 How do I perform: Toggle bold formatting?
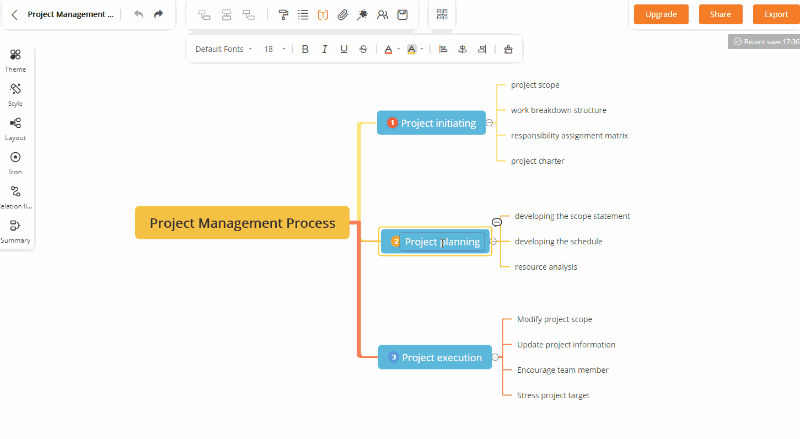click(x=305, y=49)
